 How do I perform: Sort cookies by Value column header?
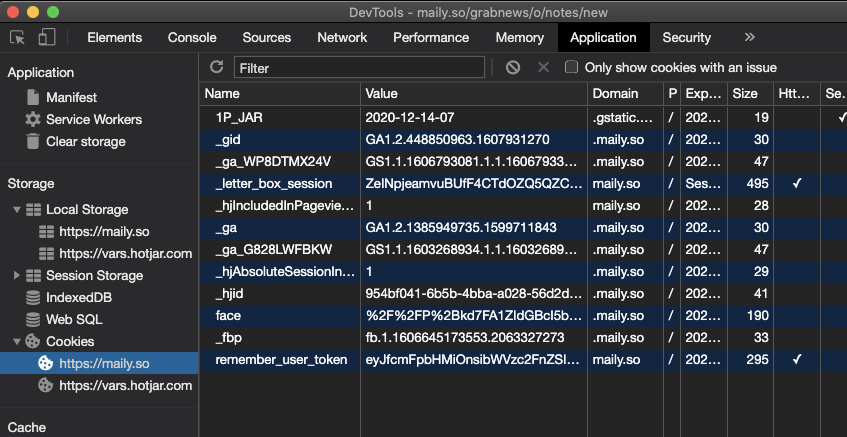click(x=474, y=93)
